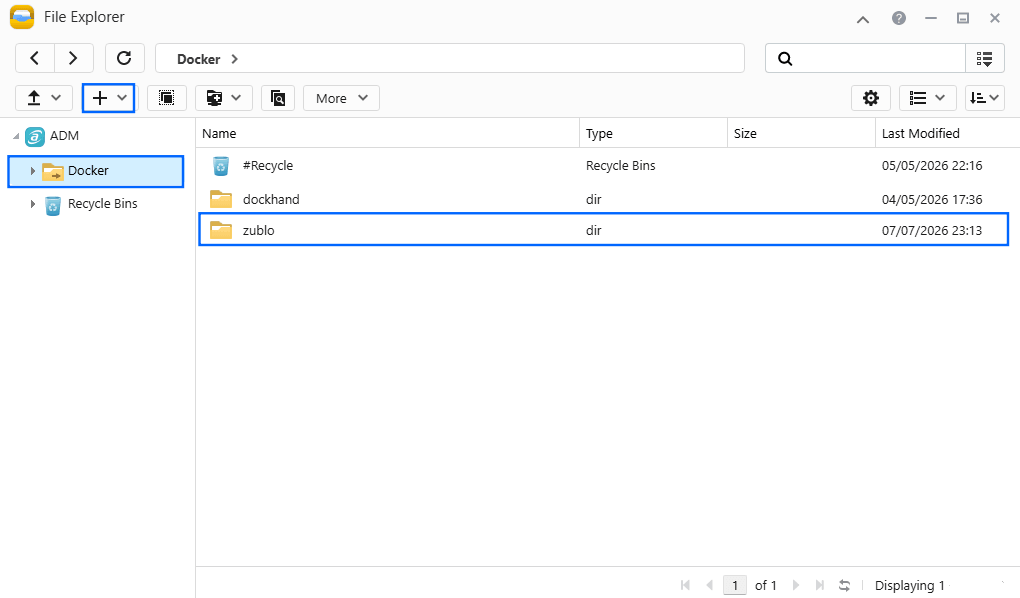Select Recycle Bins in the sidebar
Image resolution: width=1020 pixels, height=598 pixels.
pos(102,204)
